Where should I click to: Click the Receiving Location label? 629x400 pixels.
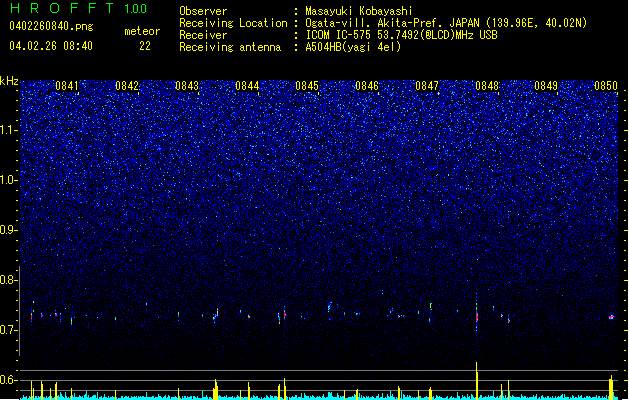point(233,23)
